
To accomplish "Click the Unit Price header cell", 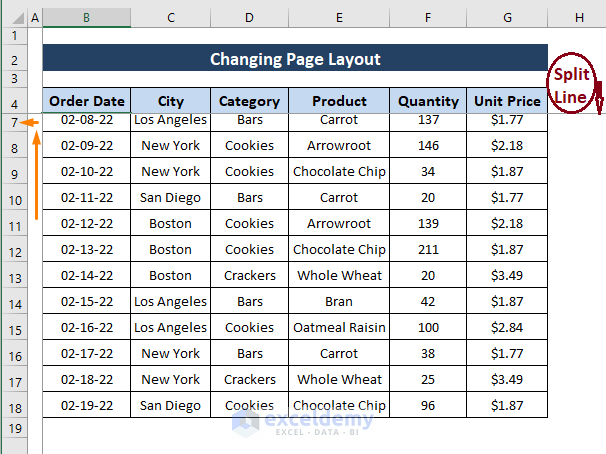I will [507, 101].
